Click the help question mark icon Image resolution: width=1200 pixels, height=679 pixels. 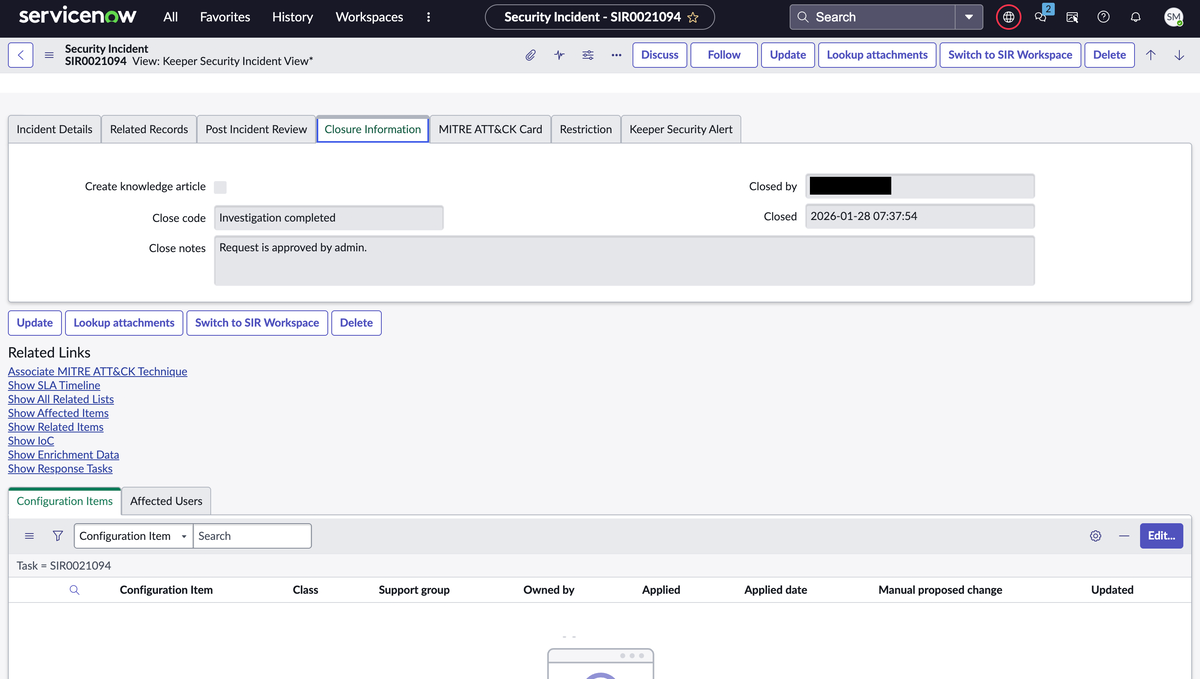pyautogui.click(x=1103, y=17)
